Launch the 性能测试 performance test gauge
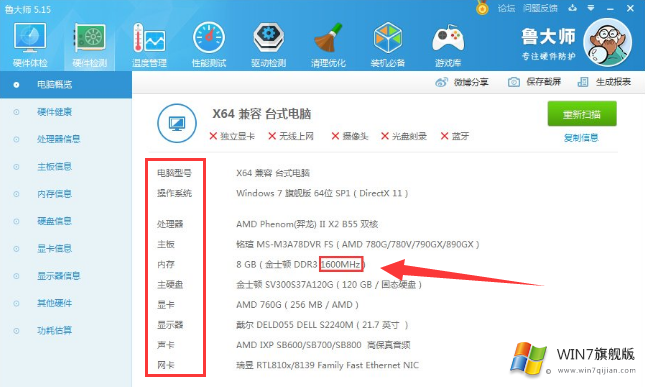The image size is (645, 387). tap(209, 45)
